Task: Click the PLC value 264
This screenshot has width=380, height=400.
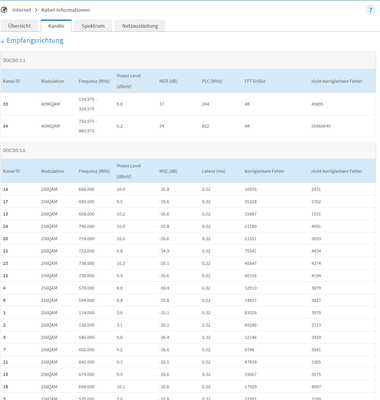Action: click(x=205, y=104)
